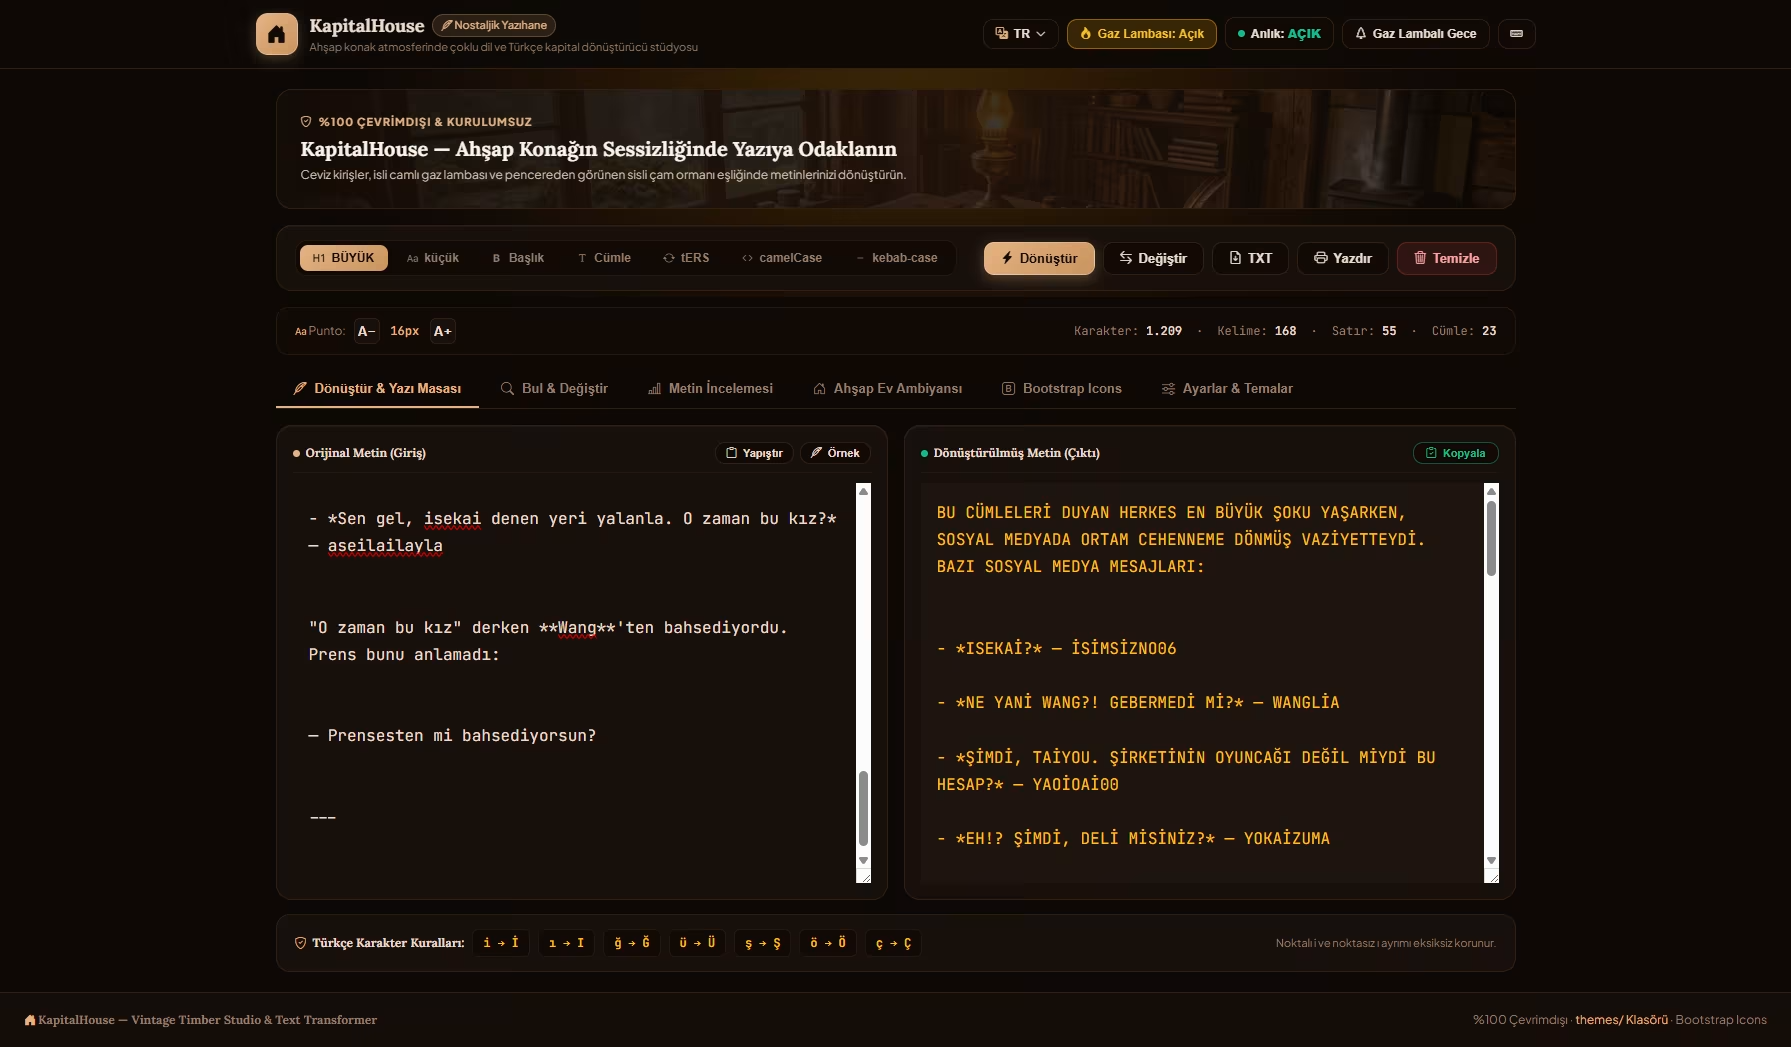Toggle the Anlık: AÇIK live mode
This screenshot has height=1047, width=1791.
point(1279,34)
